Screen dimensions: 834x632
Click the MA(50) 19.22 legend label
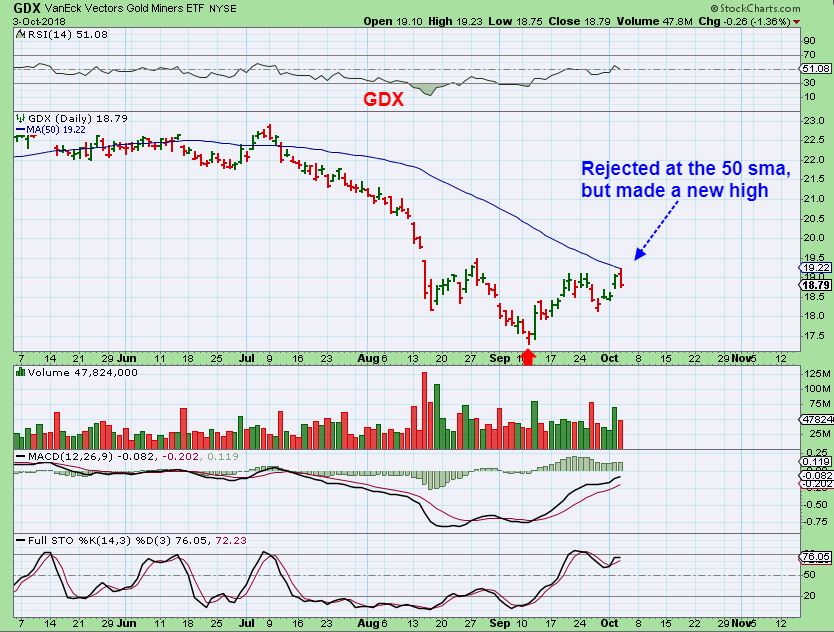(56, 129)
